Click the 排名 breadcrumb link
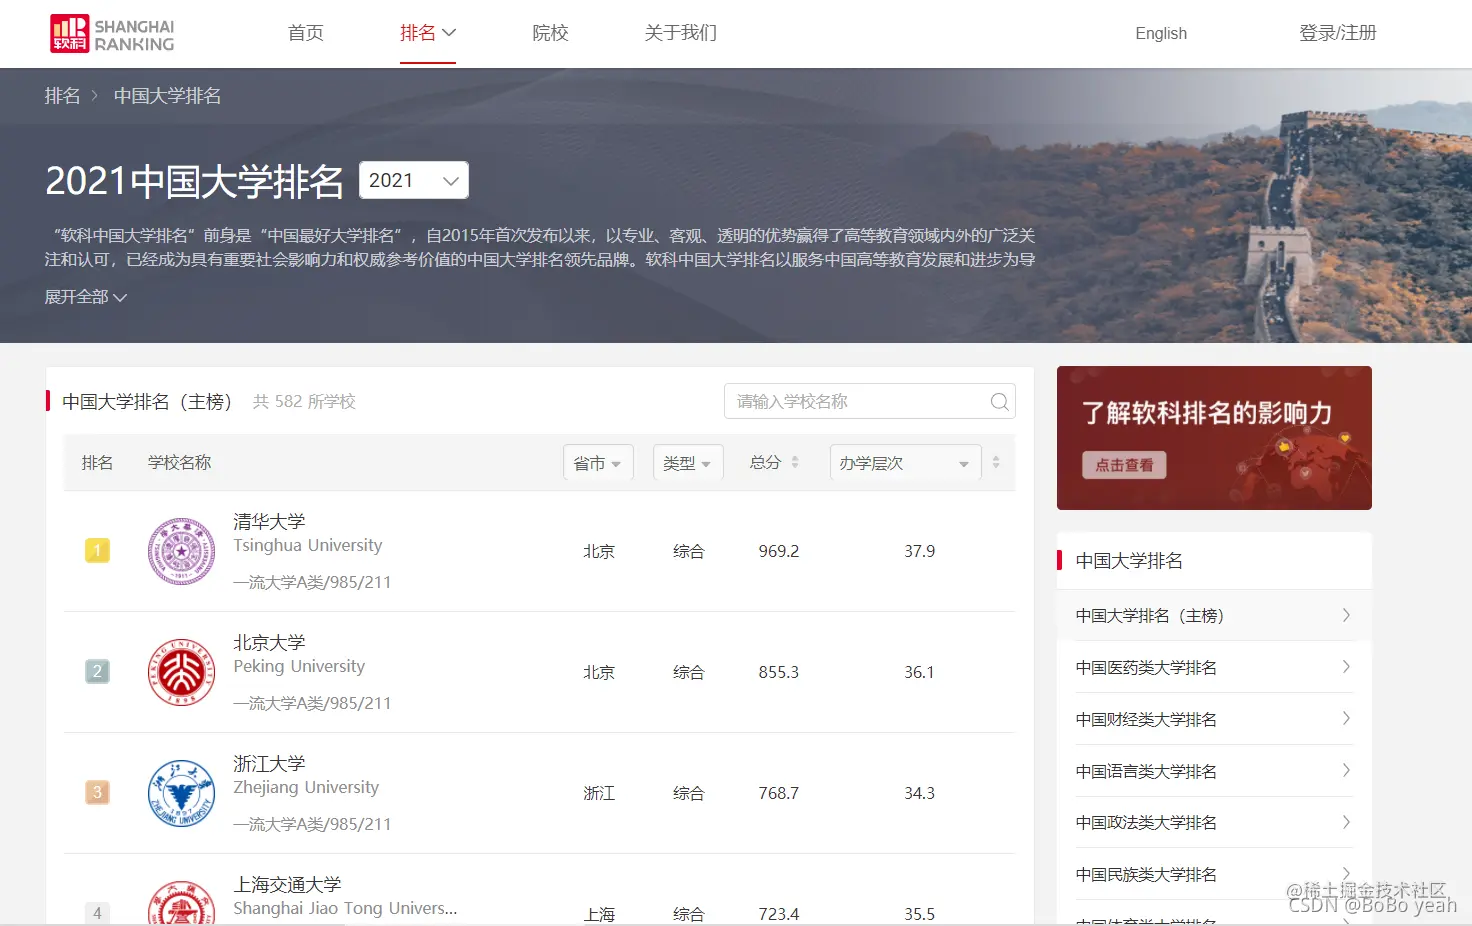Viewport: 1472px width, 926px height. pos(62,96)
